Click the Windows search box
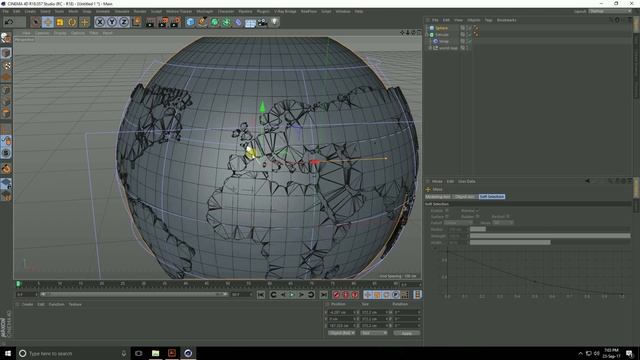This screenshot has height=360, width=640. [x=73, y=353]
